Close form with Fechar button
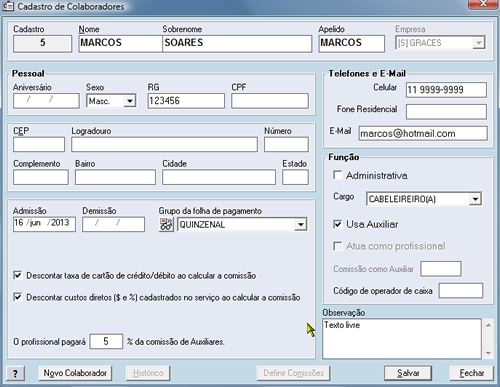Image resolution: width=500 pixels, height=387 pixels. coord(471,373)
